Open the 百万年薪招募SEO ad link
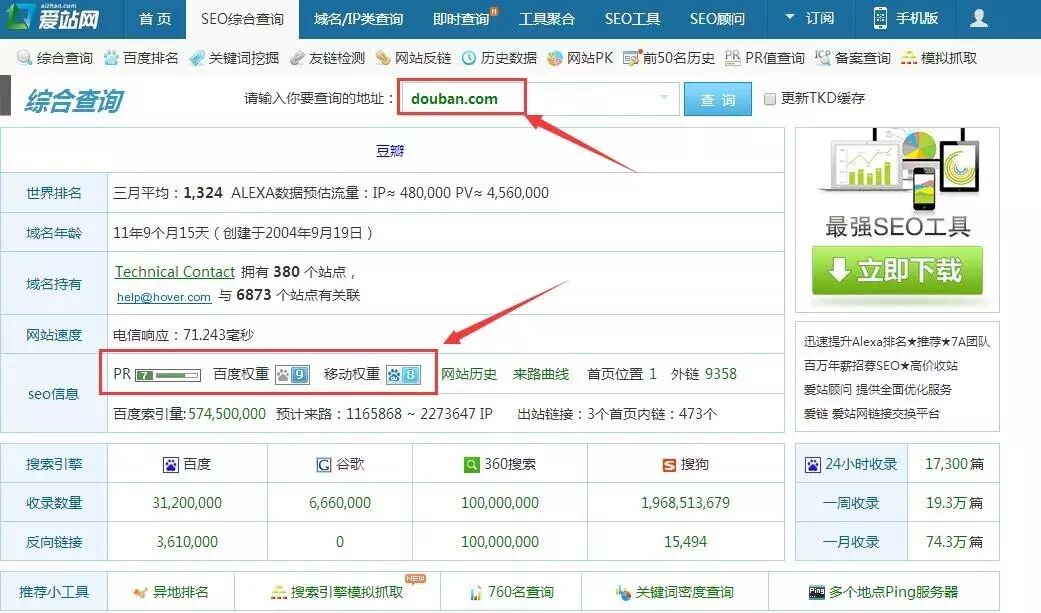 point(881,365)
